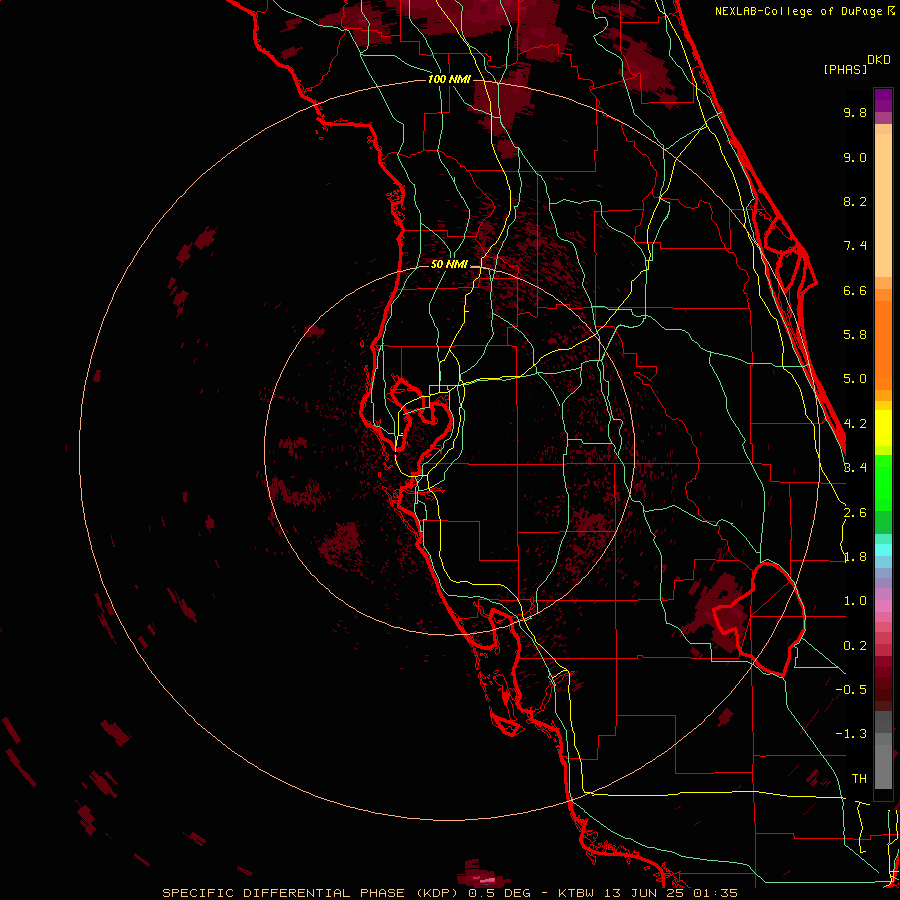Click the "01:35" time text
900x900 pixels.
point(715,893)
